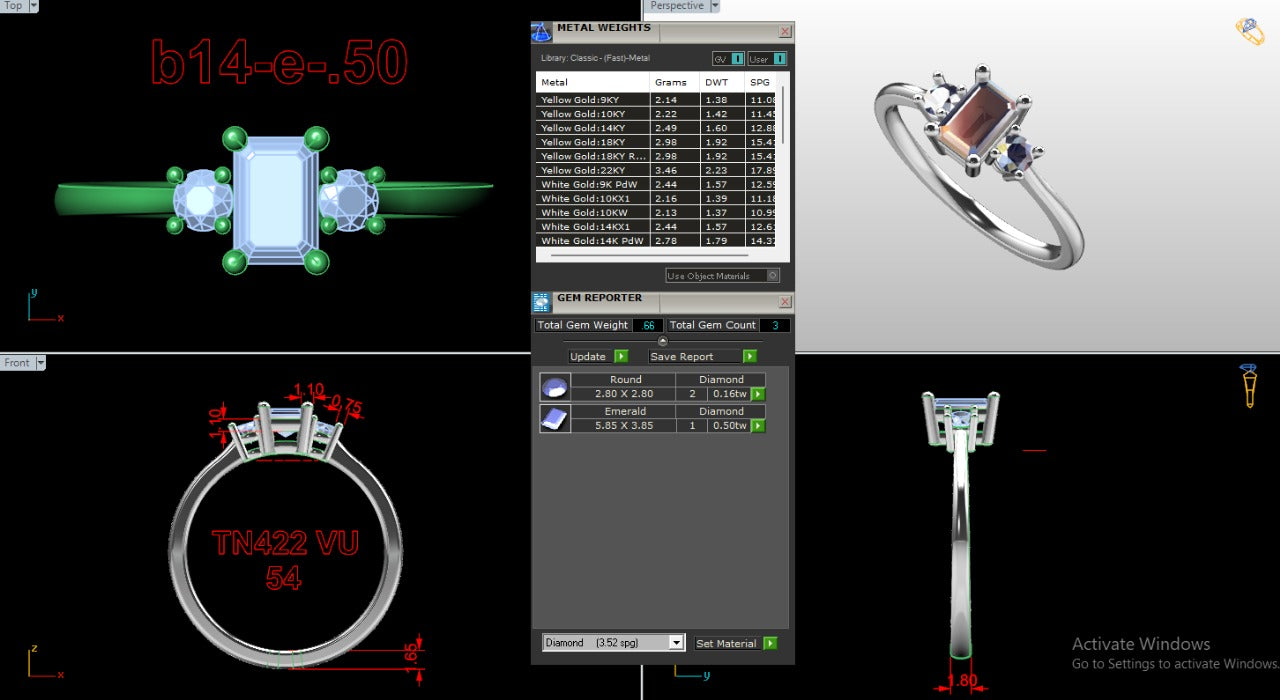Screen dimensions: 1280x700
Task: Click the 3.46 grams cell
Action: tap(675, 170)
